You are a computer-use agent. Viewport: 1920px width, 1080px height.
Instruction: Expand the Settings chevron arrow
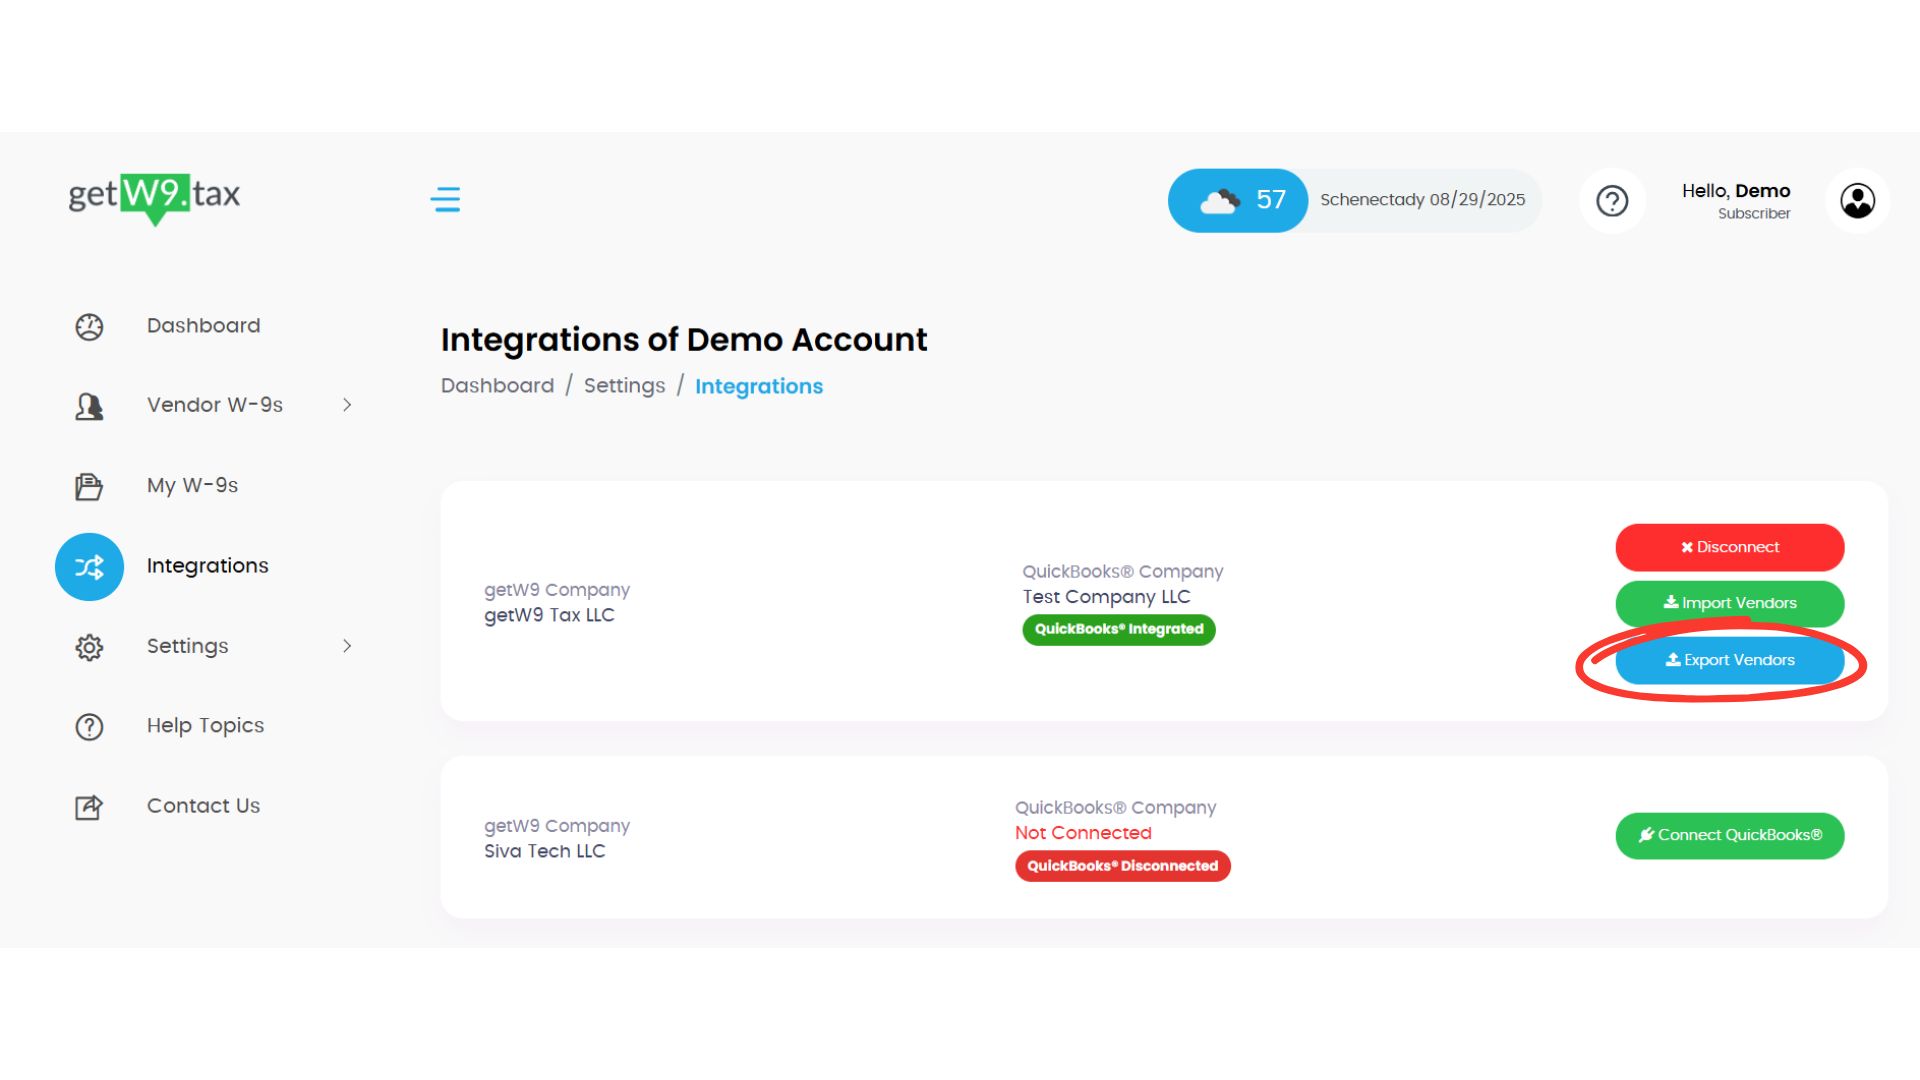coord(347,646)
